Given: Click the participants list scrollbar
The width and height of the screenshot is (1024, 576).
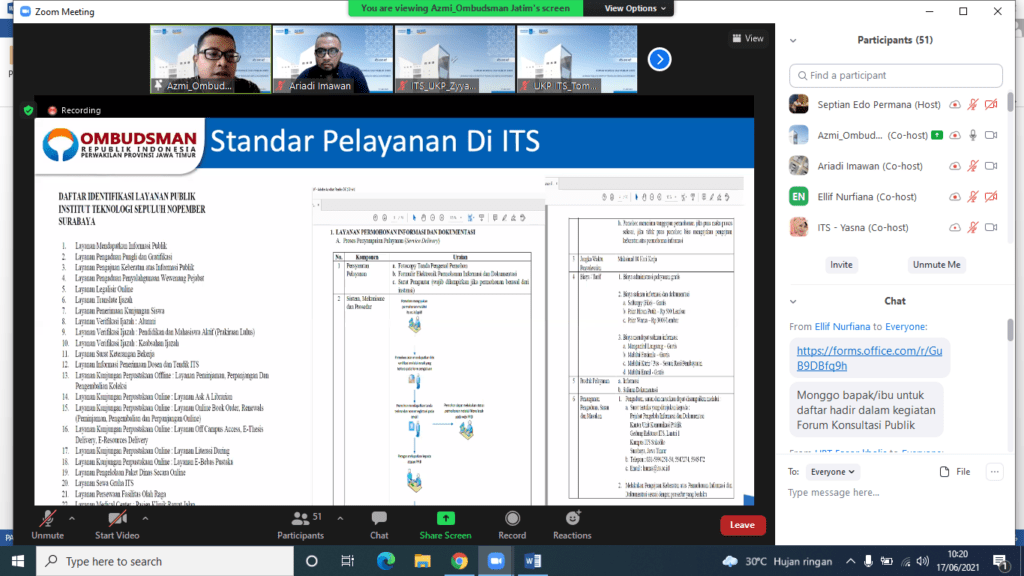Looking at the screenshot, I should tap(1010, 101).
